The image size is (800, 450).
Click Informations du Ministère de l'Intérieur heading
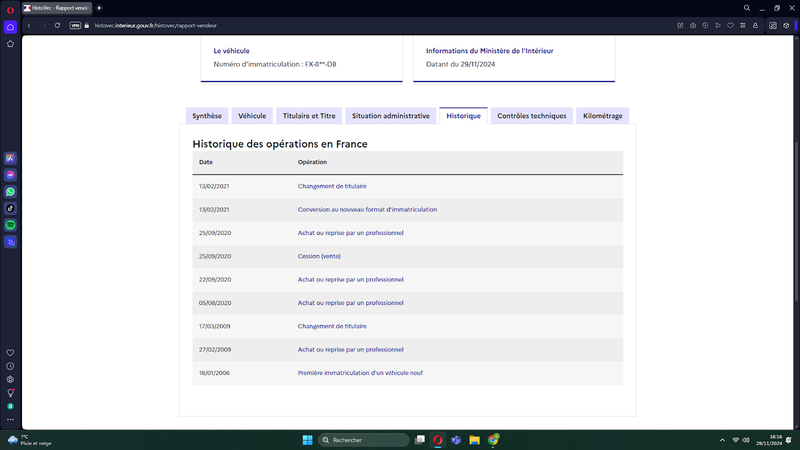(490, 51)
